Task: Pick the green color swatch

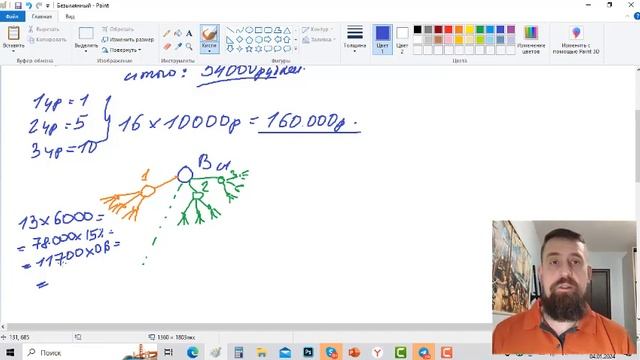Action: tap(480, 29)
